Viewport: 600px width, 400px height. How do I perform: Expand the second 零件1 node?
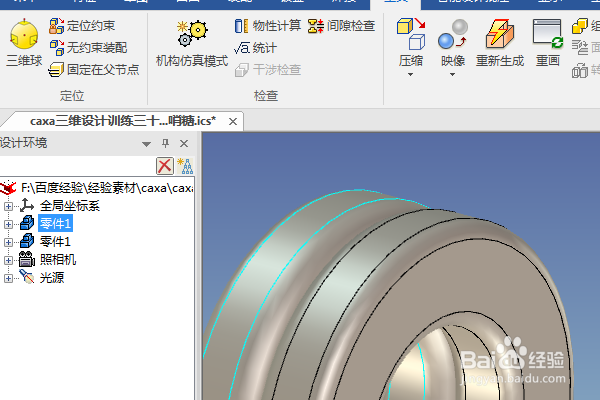click(8, 242)
